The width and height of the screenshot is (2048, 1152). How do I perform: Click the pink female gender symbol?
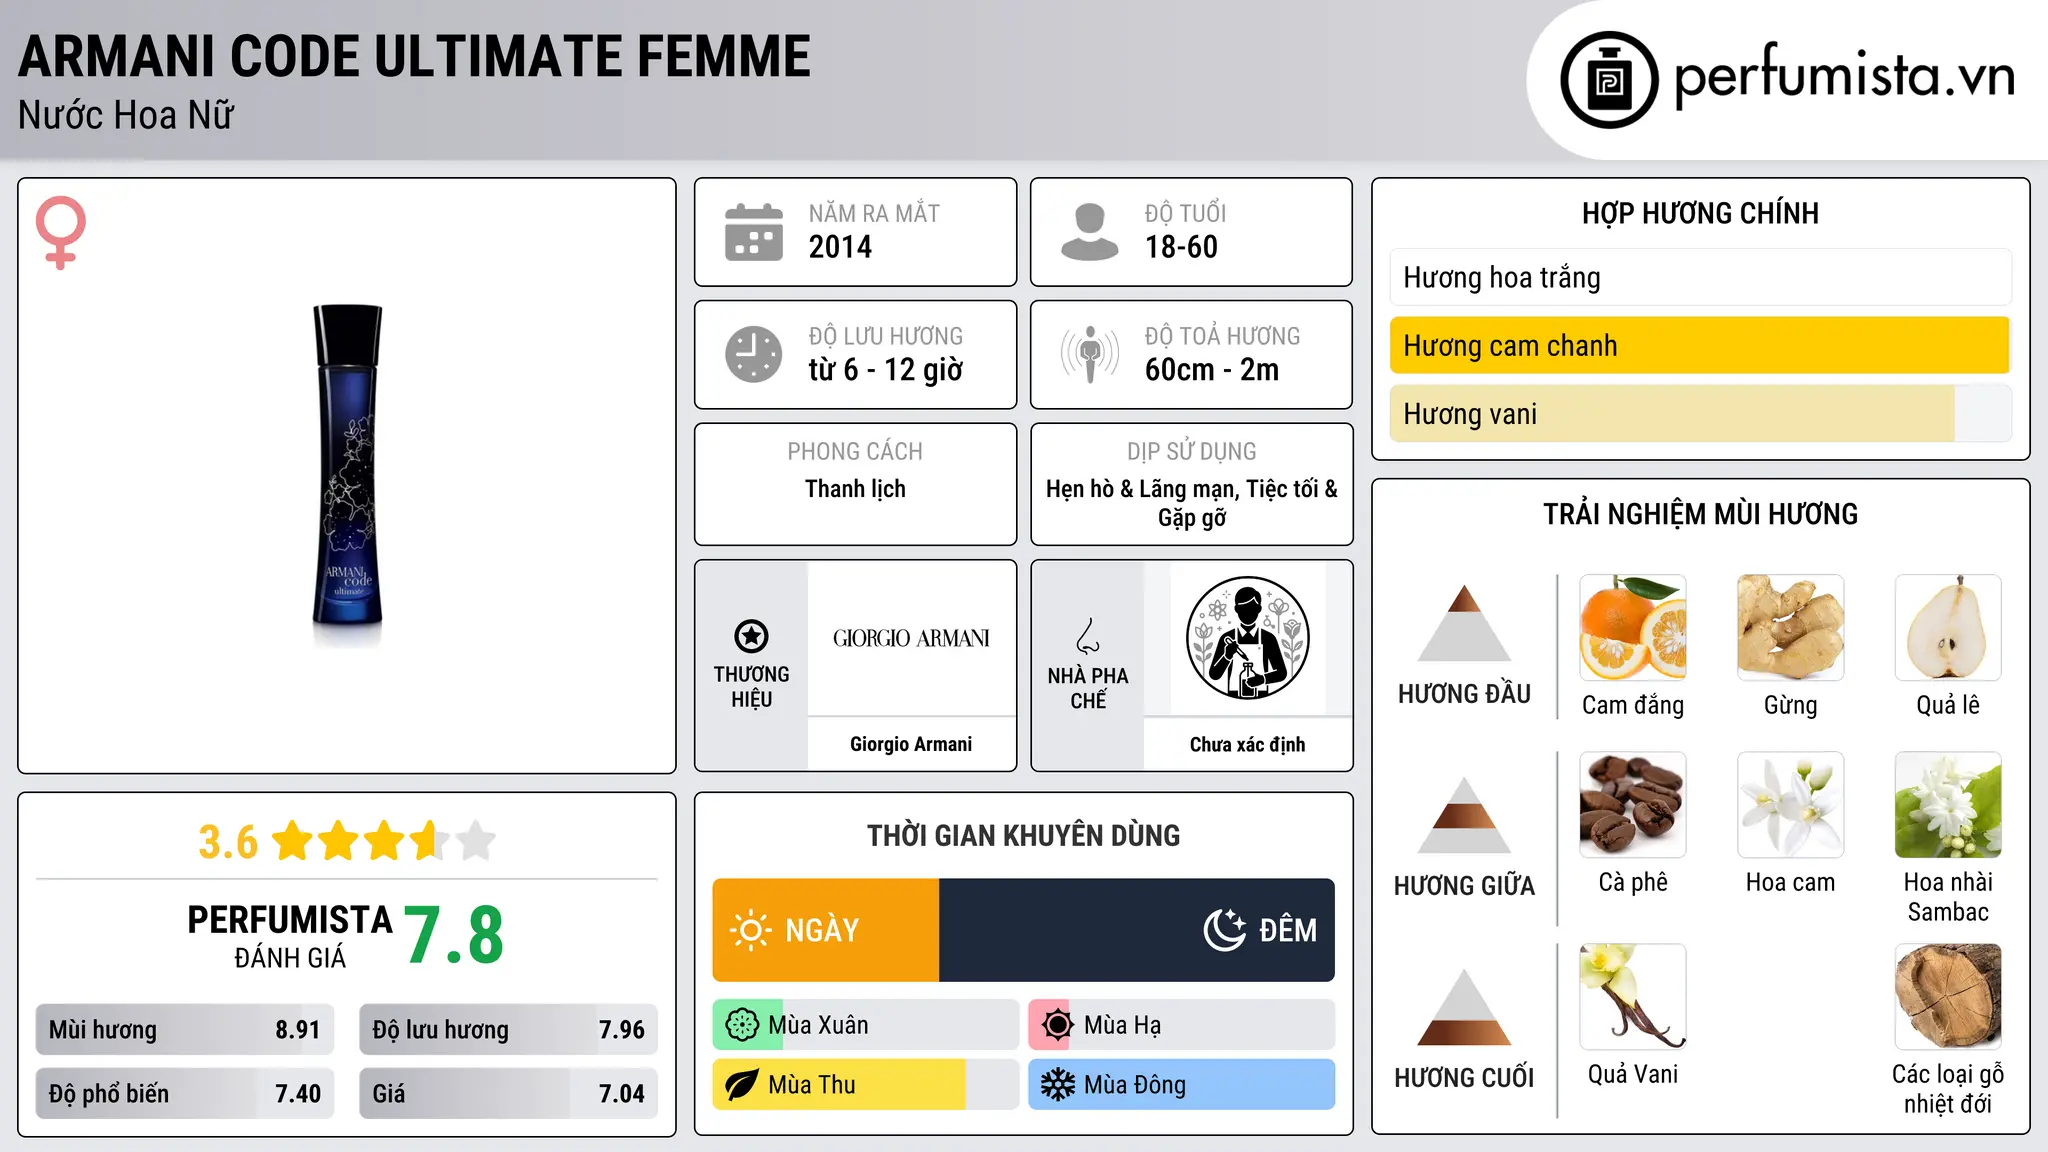61,233
